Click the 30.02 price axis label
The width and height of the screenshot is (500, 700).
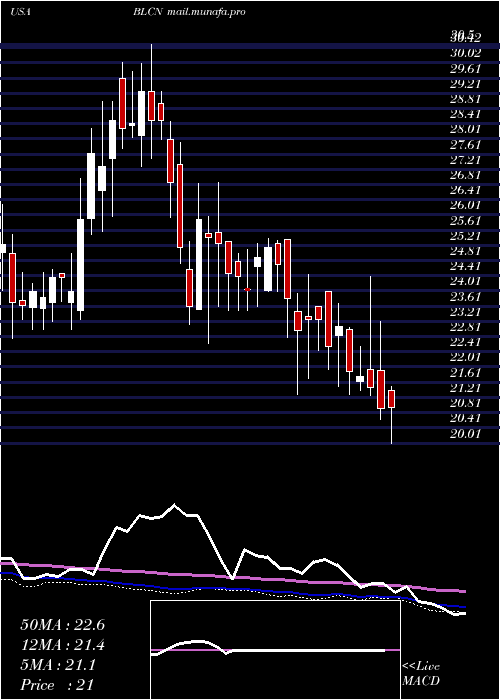[466, 53]
